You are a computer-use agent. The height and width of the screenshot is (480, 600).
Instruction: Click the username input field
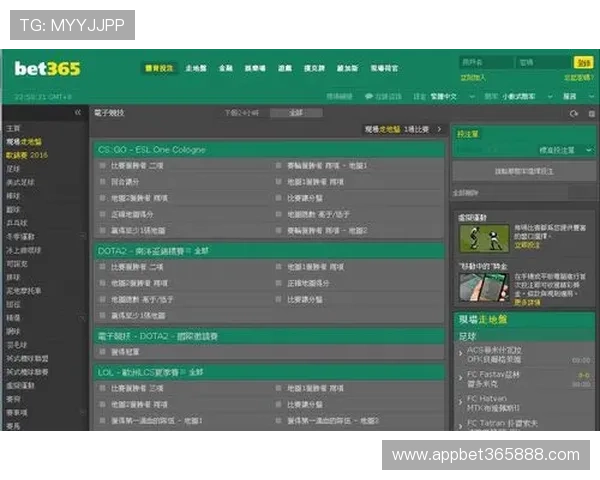(x=486, y=62)
